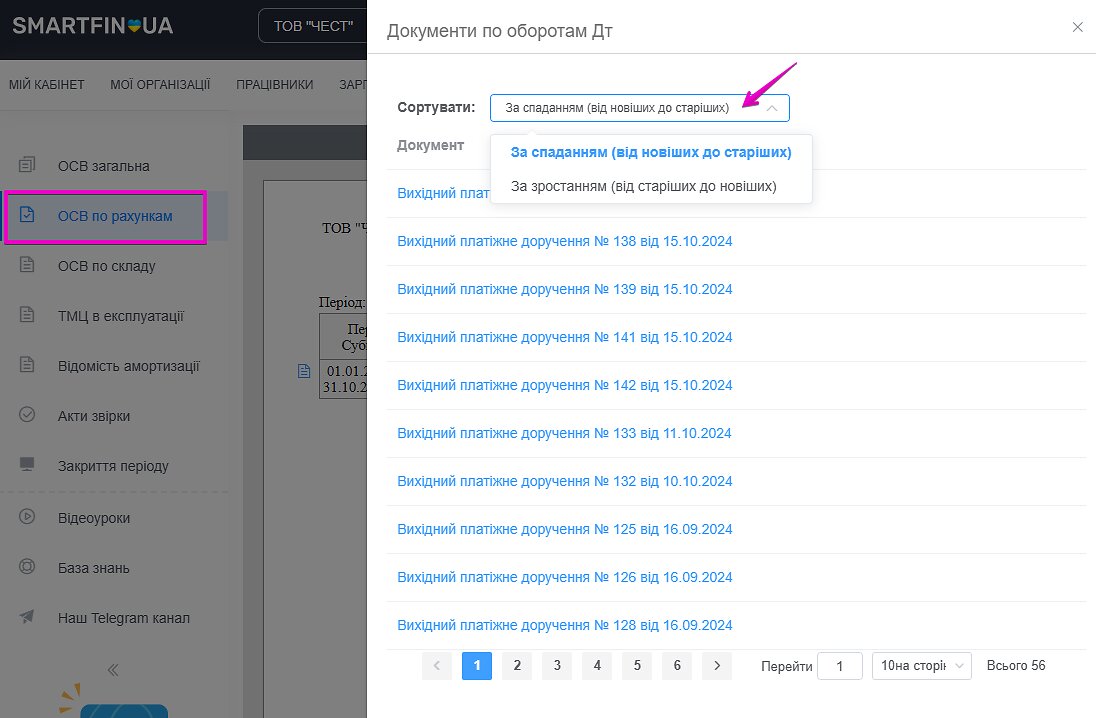The image size is (1096, 718).
Task: Open Наш Telegram канал link
Action: click(x=124, y=618)
